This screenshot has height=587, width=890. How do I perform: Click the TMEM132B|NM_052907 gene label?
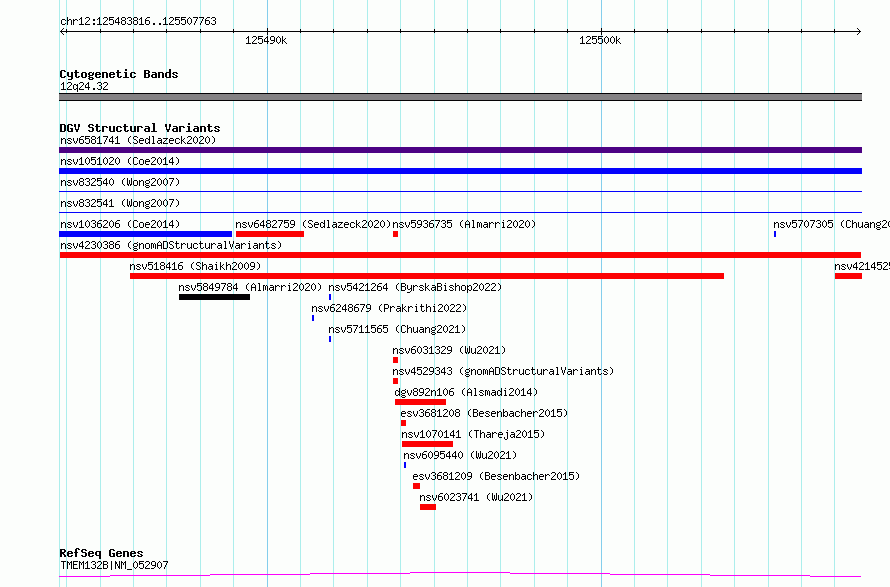pyautogui.click(x=114, y=565)
